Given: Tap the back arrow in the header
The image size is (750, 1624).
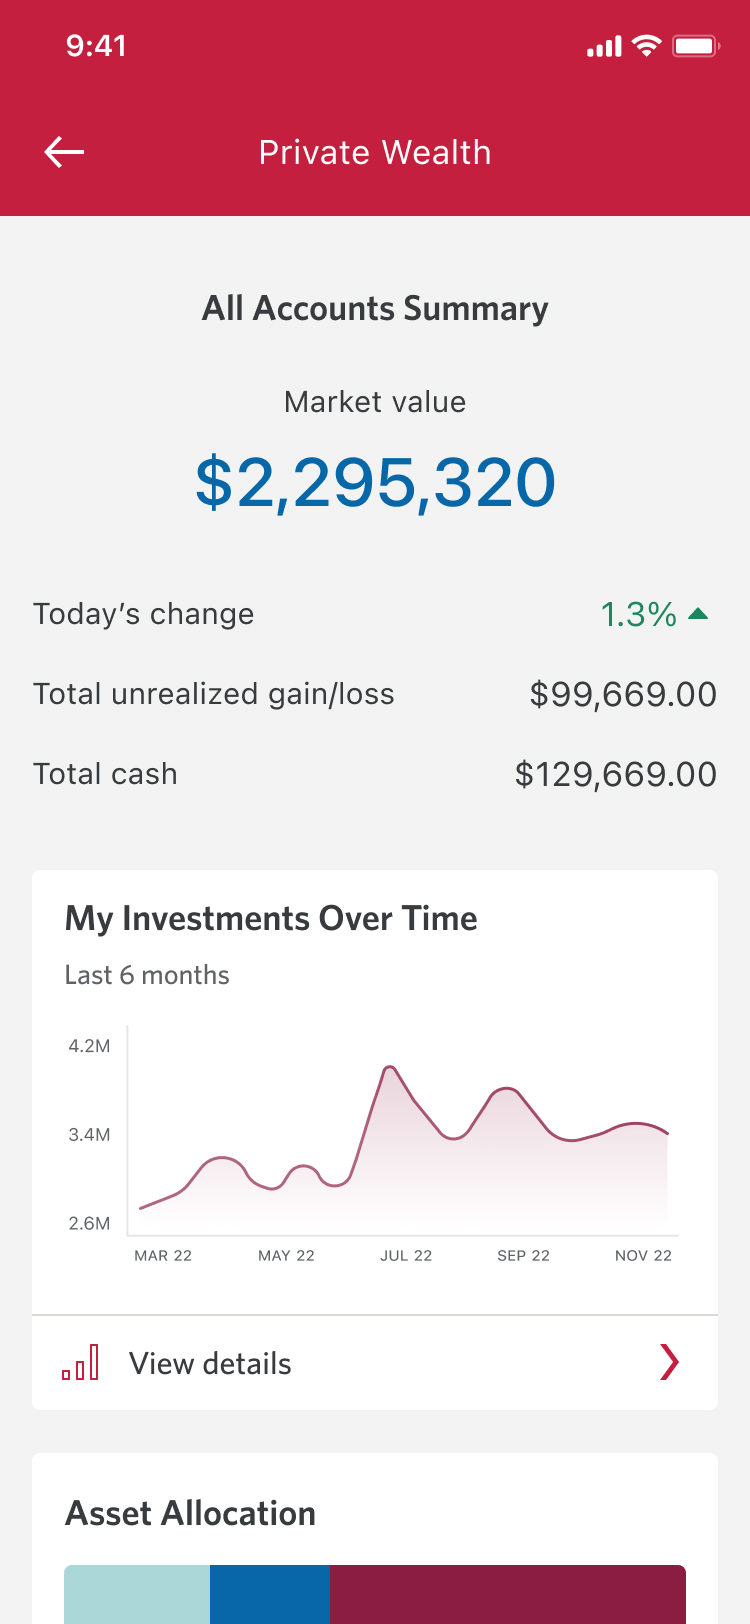Looking at the screenshot, I should pyautogui.click(x=65, y=152).
